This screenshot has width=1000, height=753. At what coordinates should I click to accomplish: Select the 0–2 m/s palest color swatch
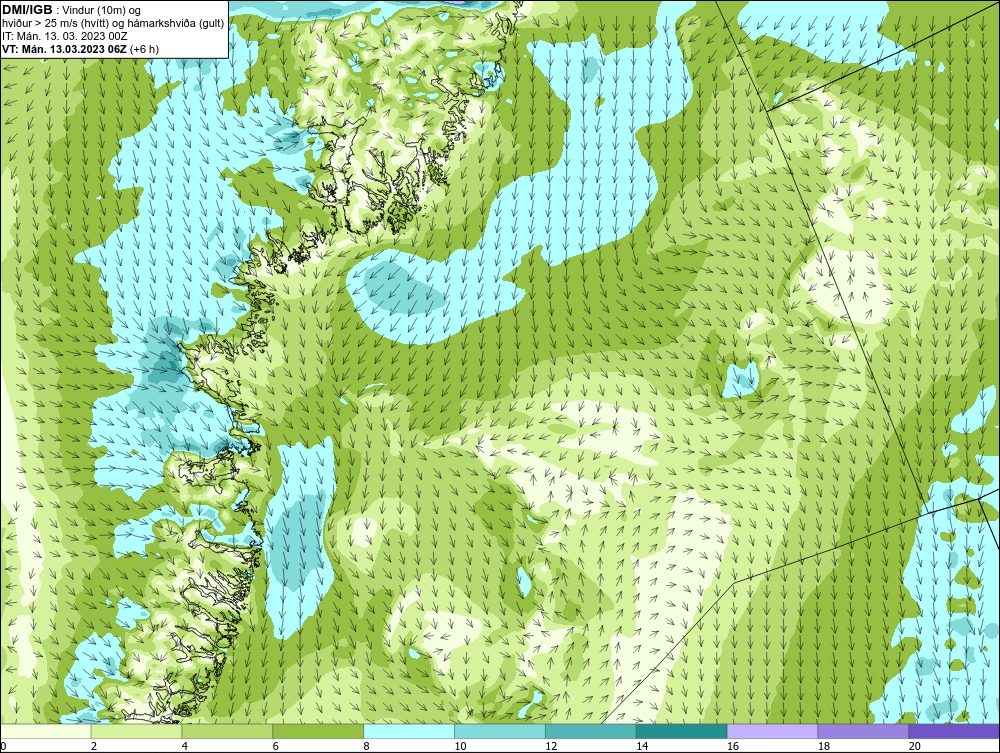coord(46,731)
